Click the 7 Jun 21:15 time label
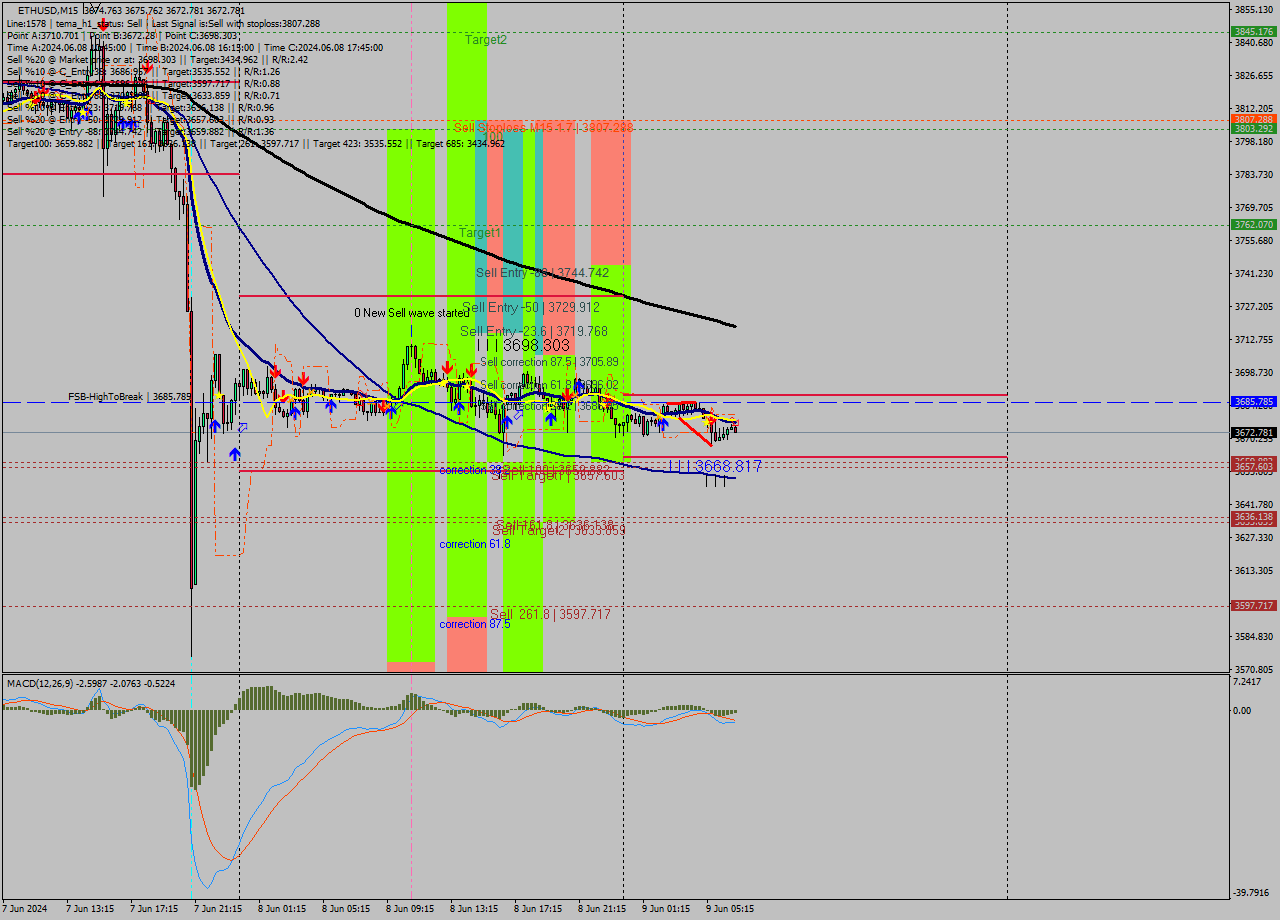Screen dimensions: 1280x920 pos(217,909)
